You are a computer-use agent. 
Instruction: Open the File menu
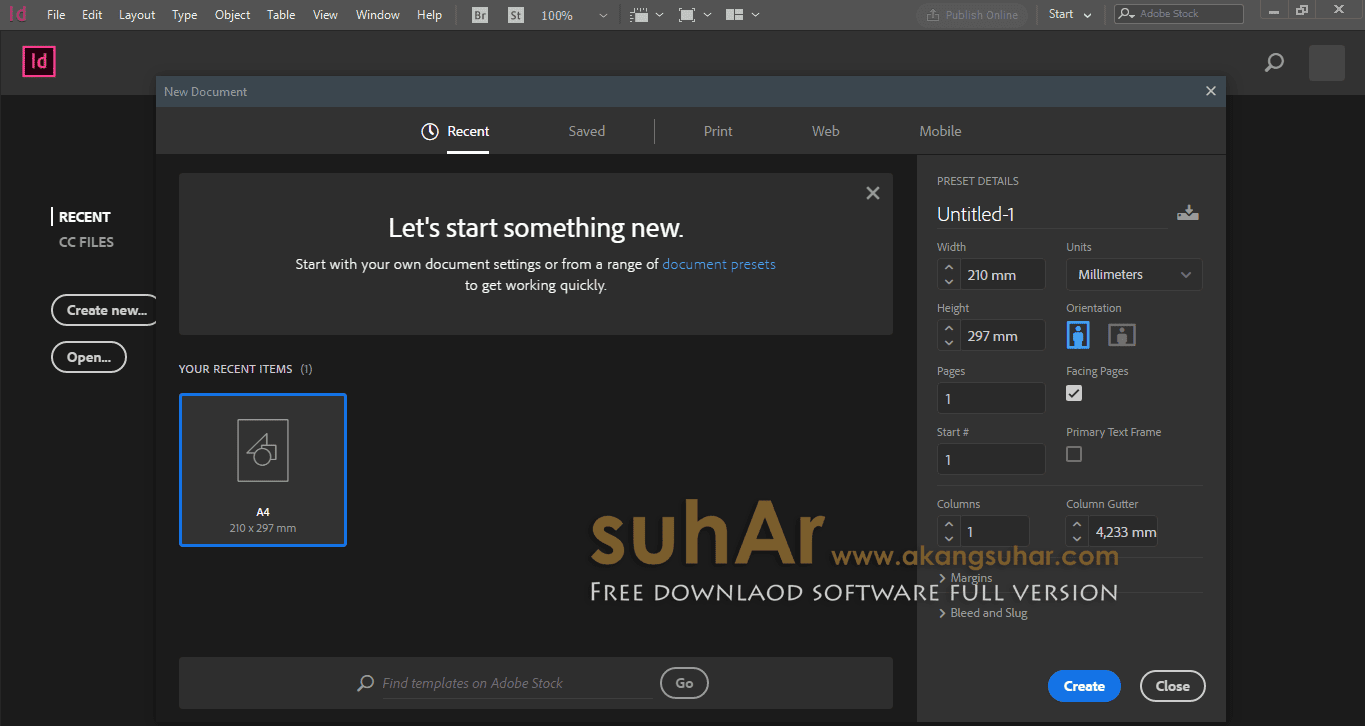[56, 15]
